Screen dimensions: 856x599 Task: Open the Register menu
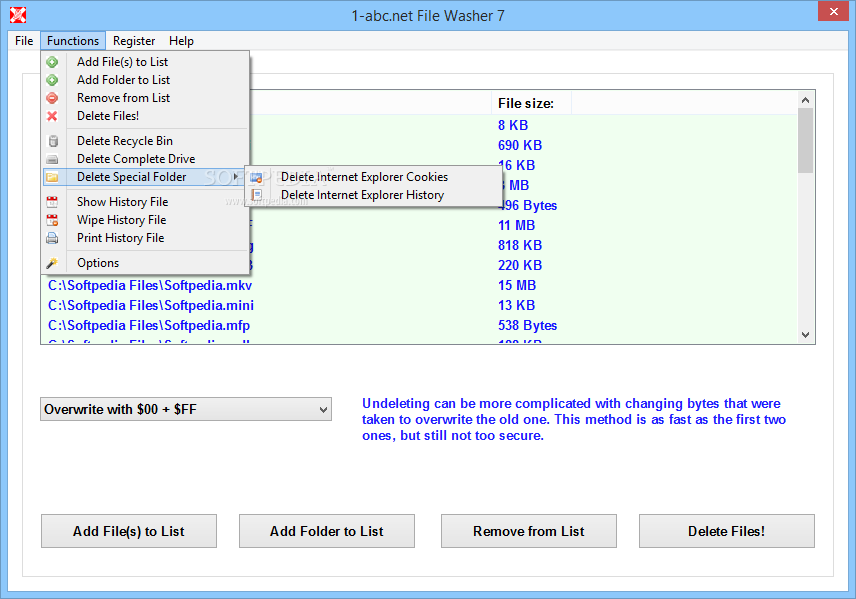(x=134, y=41)
